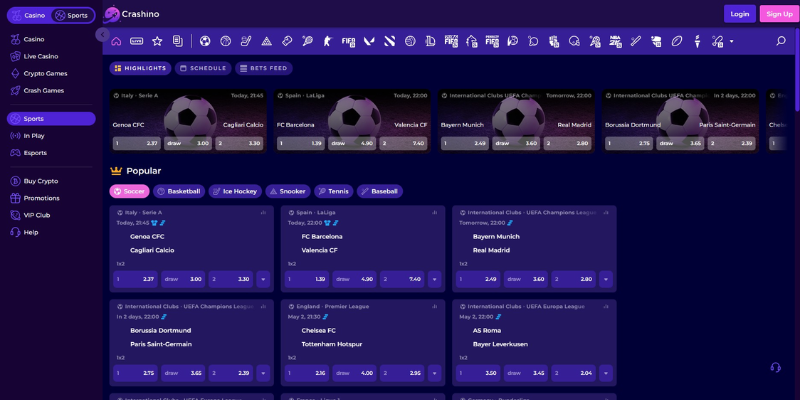The image size is (800, 400).
Task: Select the Counter-Strike icon in the sports bar
Action: point(328,41)
